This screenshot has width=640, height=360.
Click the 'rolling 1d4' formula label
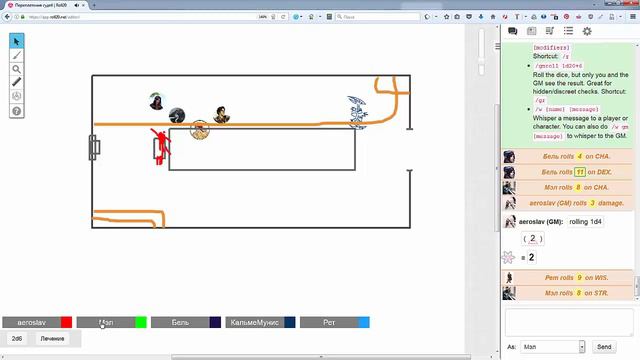point(585,222)
